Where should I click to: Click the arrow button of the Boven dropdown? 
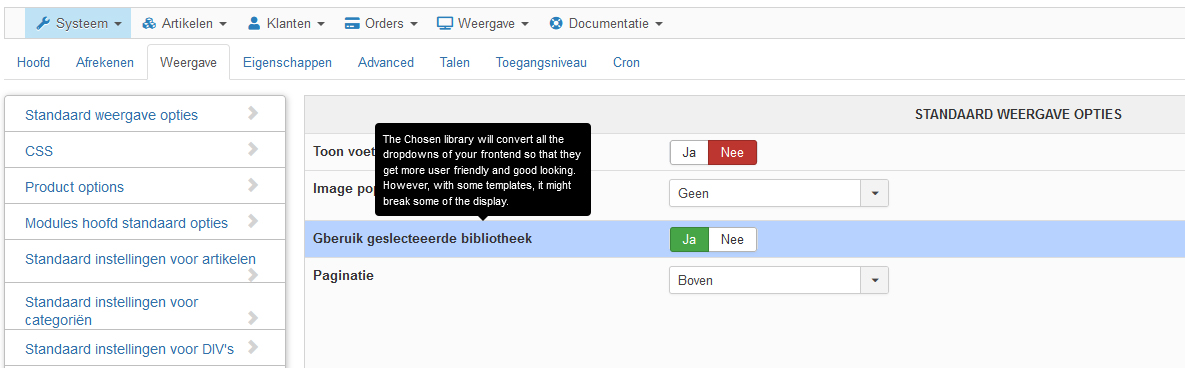click(x=875, y=280)
